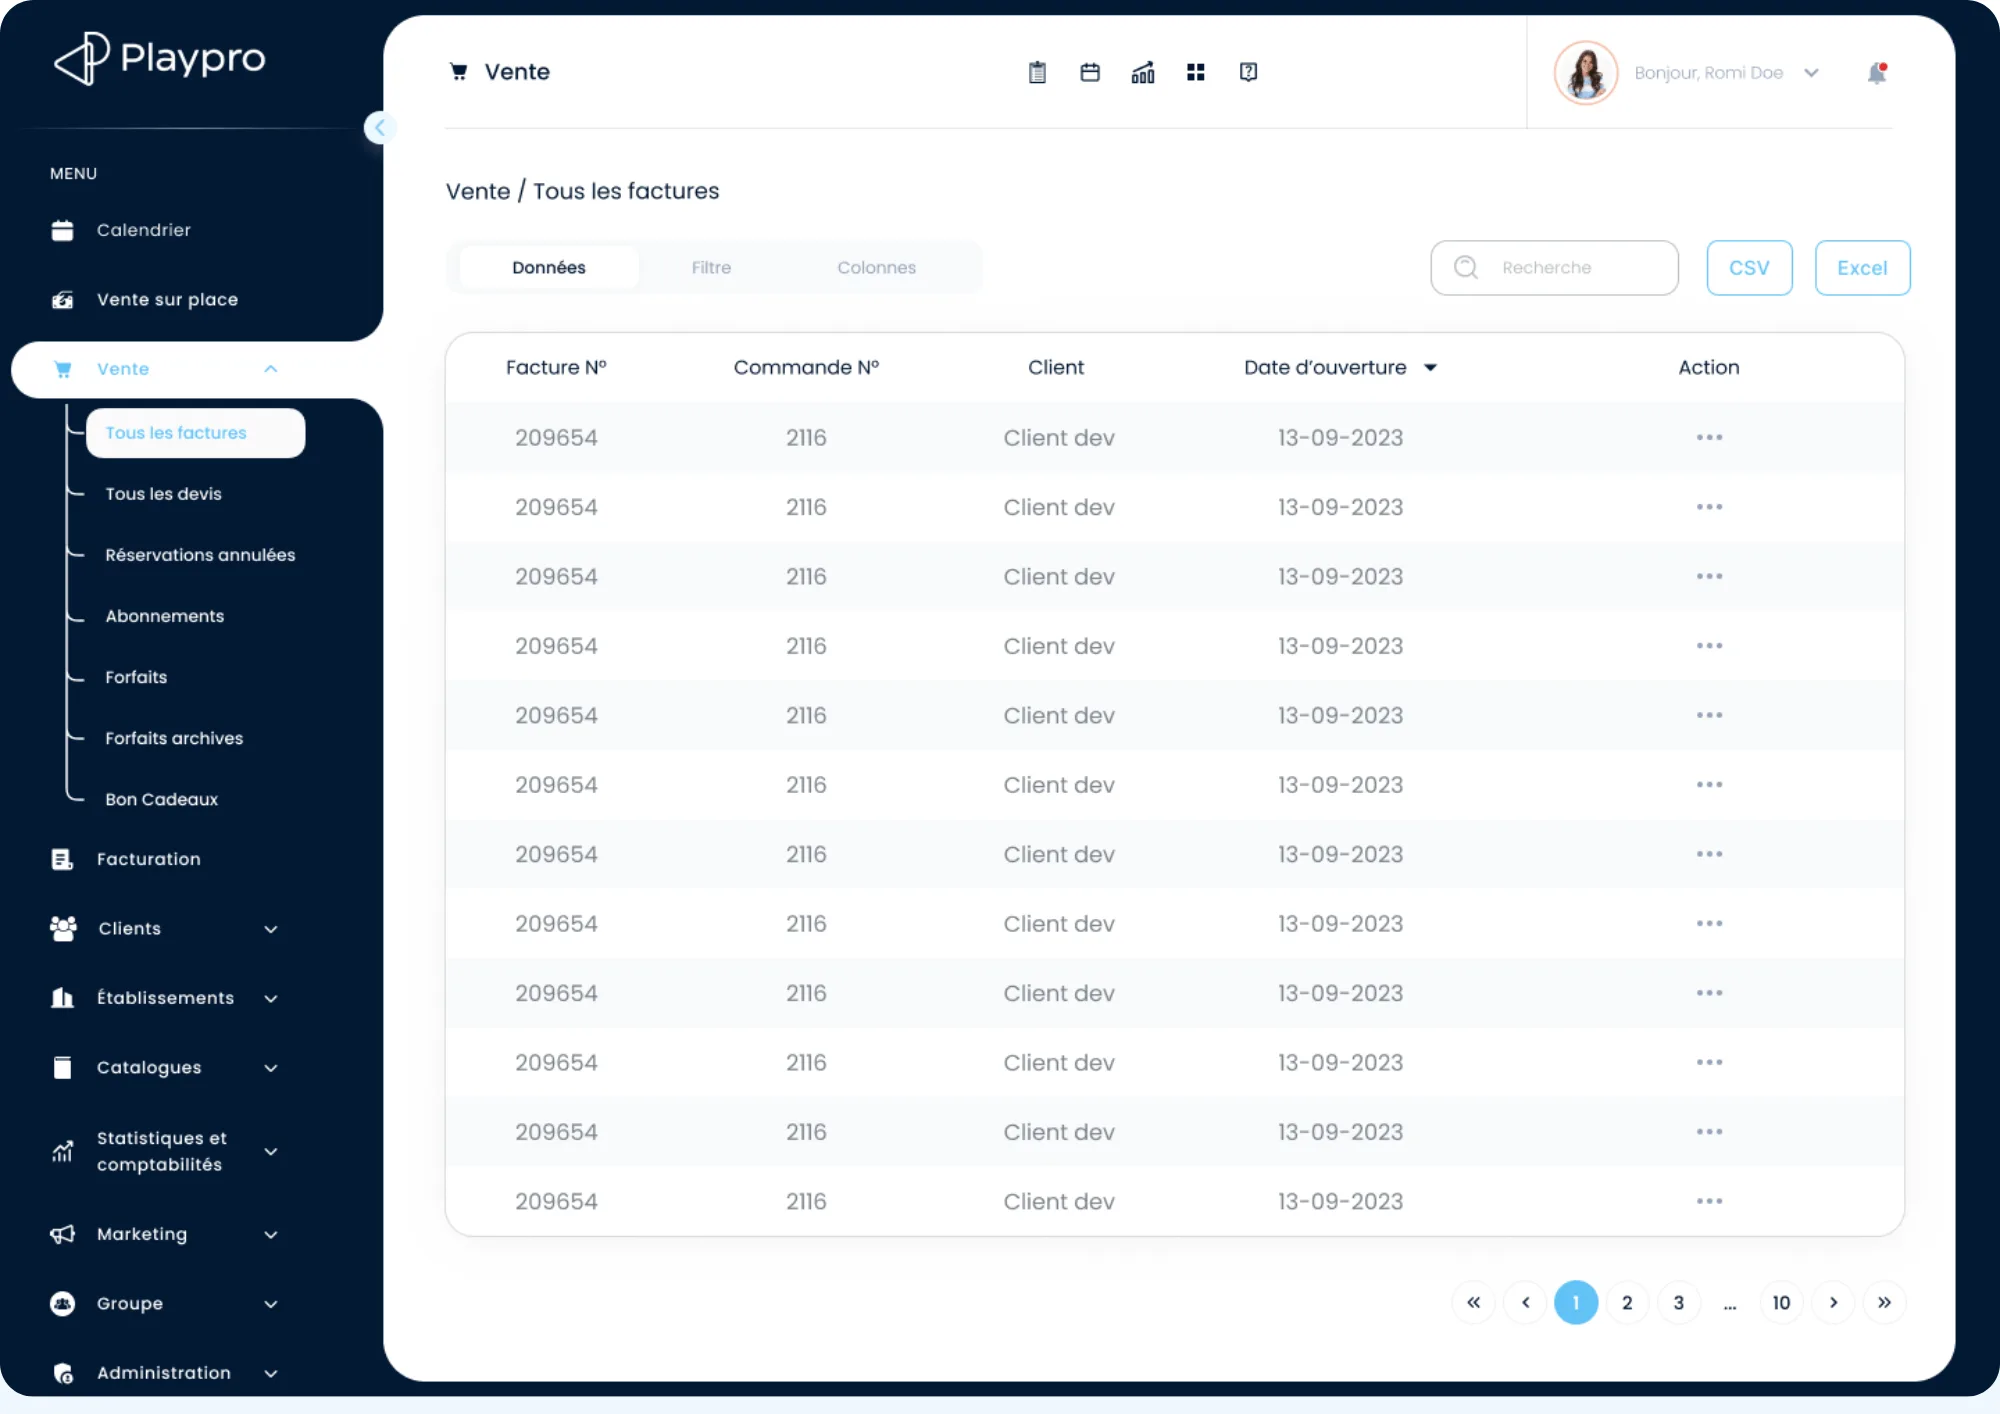Expand the Administration sidebar section

pos(271,1373)
